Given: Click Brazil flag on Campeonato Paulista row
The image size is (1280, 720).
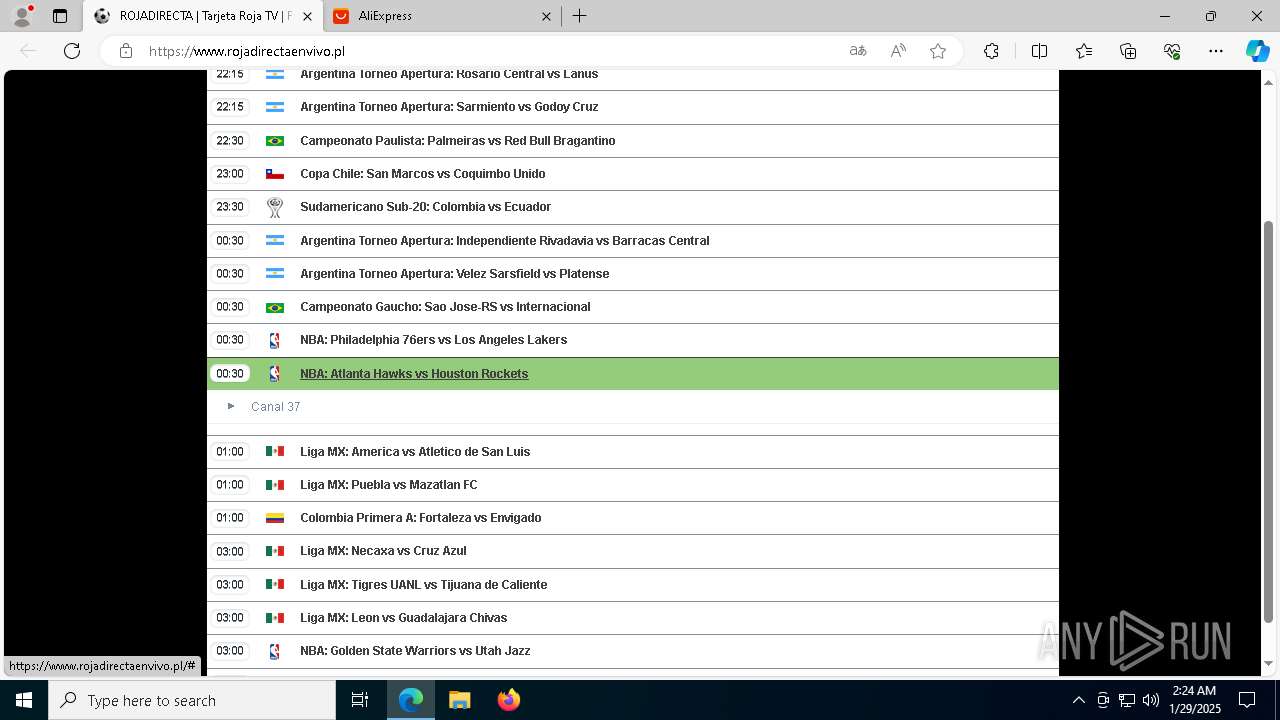Looking at the screenshot, I should pos(274,141).
